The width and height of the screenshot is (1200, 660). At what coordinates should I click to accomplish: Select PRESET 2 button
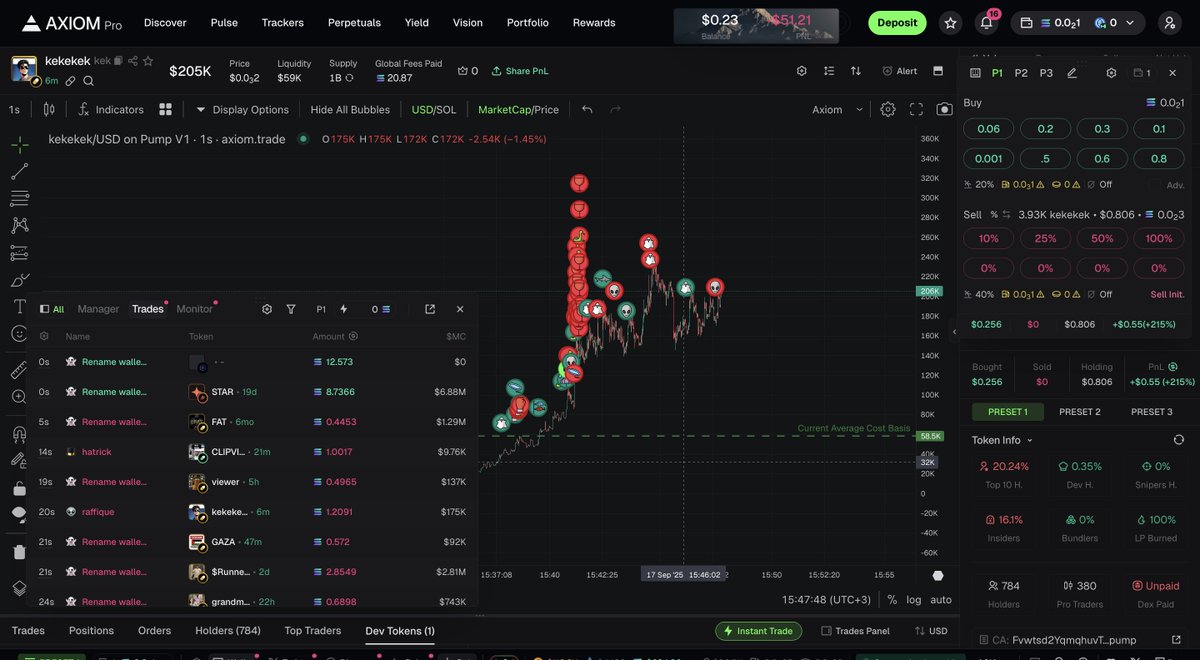(1080, 412)
